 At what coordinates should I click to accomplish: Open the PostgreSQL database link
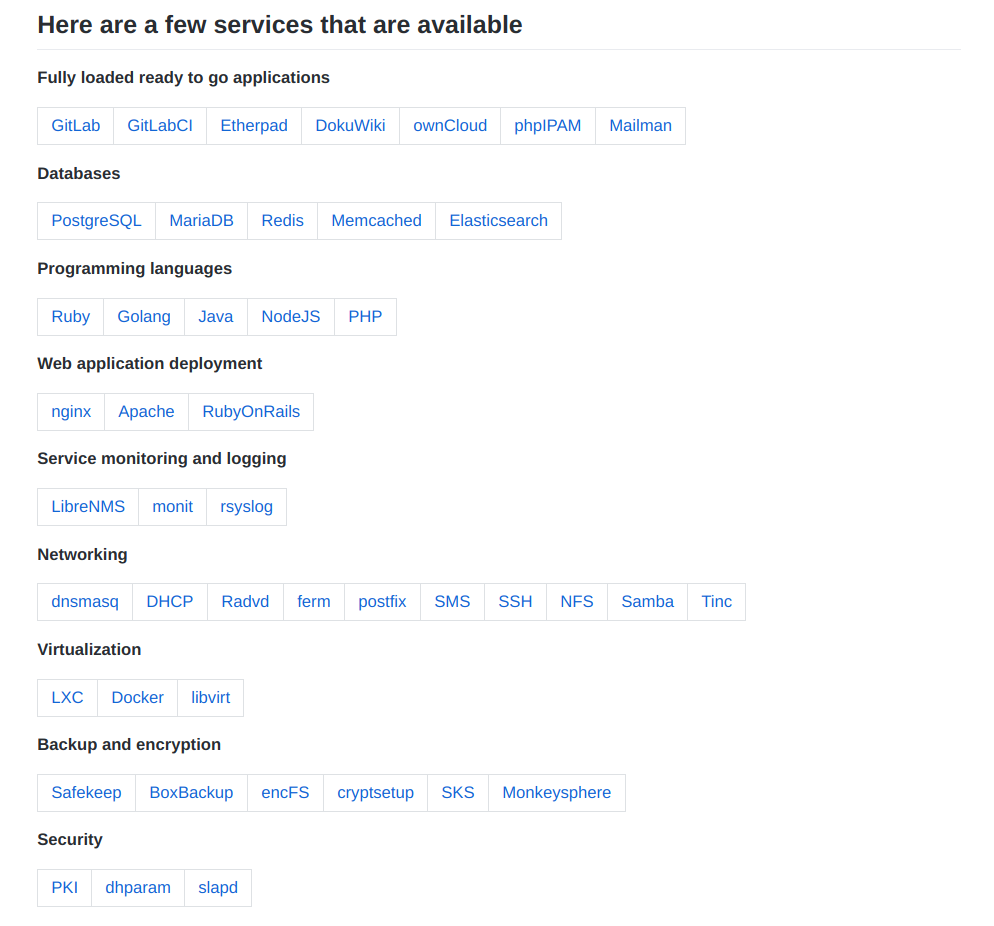(x=96, y=221)
